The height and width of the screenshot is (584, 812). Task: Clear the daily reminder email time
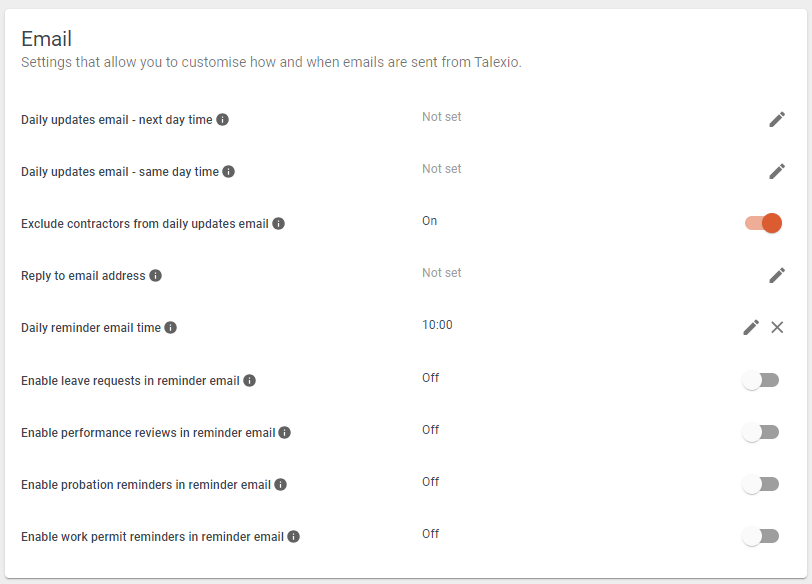coord(777,327)
